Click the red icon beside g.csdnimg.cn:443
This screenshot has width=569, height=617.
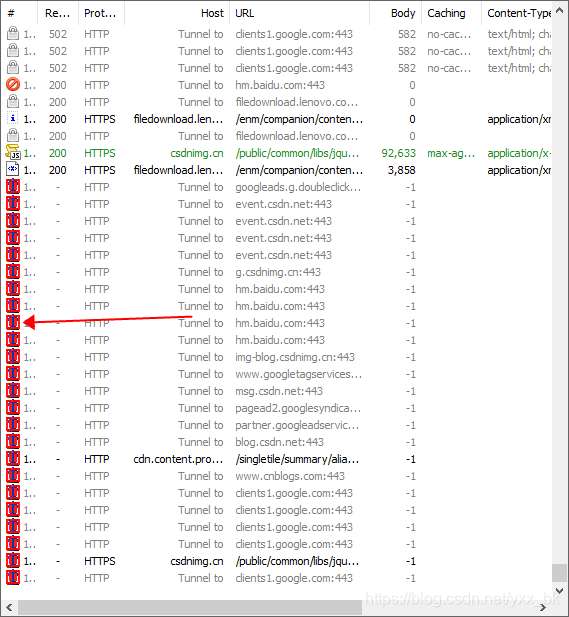pos(13,272)
